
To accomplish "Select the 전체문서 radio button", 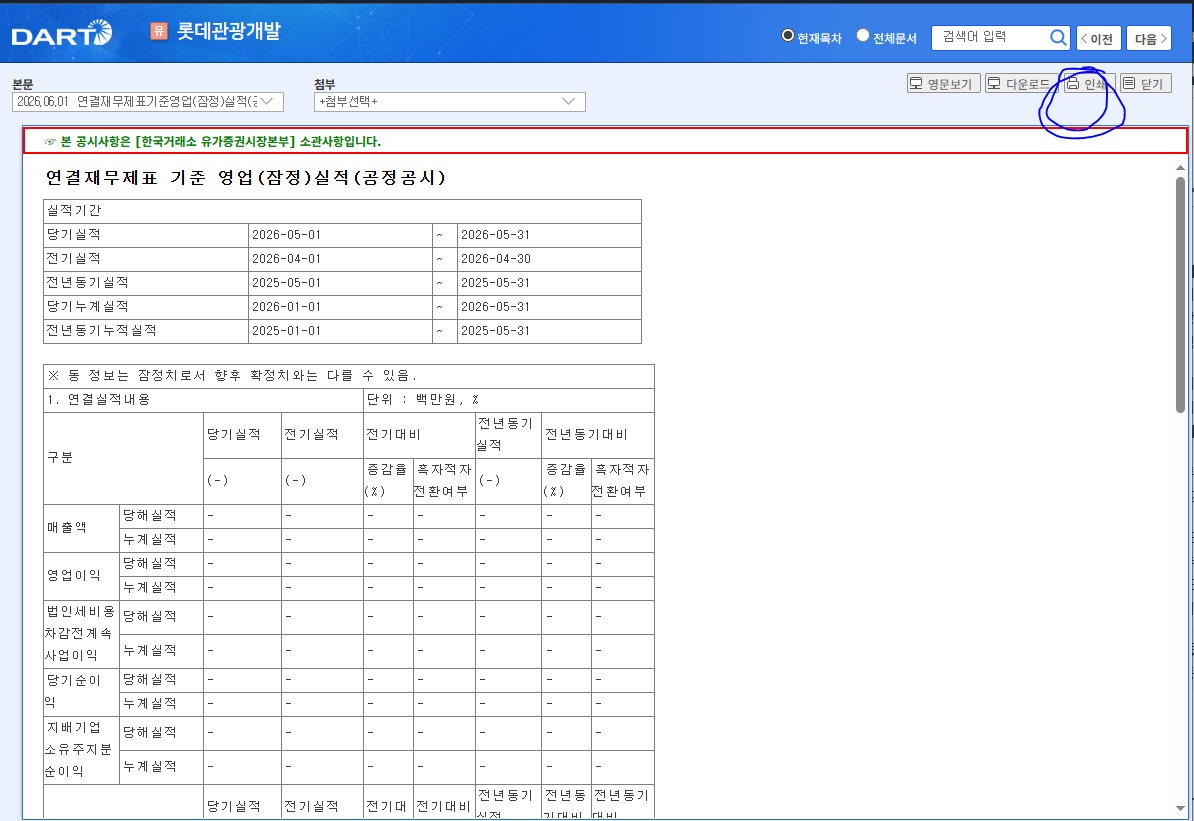I will click(x=863, y=36).
